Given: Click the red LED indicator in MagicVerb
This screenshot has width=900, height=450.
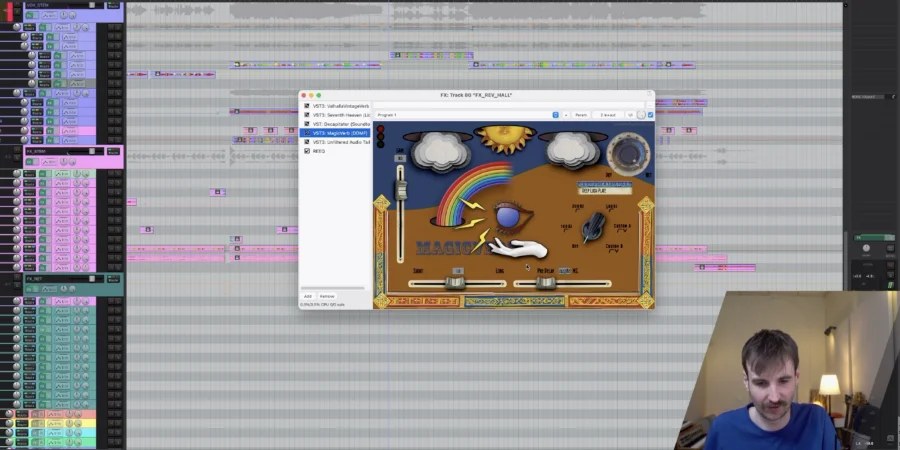Looking at the screenshot, I should pyautogui.click(x=380, y=130).
